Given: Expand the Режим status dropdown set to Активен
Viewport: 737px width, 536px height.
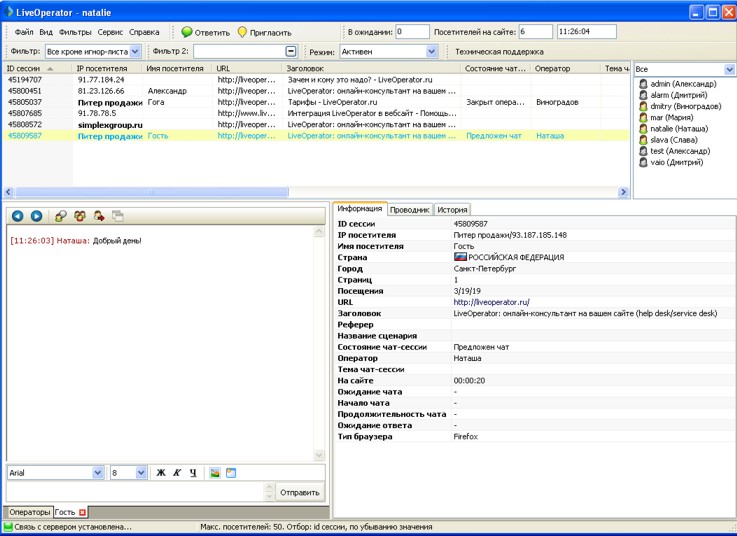Looking at the screenshot, I should pyautogui.click(x=431, y=51).
